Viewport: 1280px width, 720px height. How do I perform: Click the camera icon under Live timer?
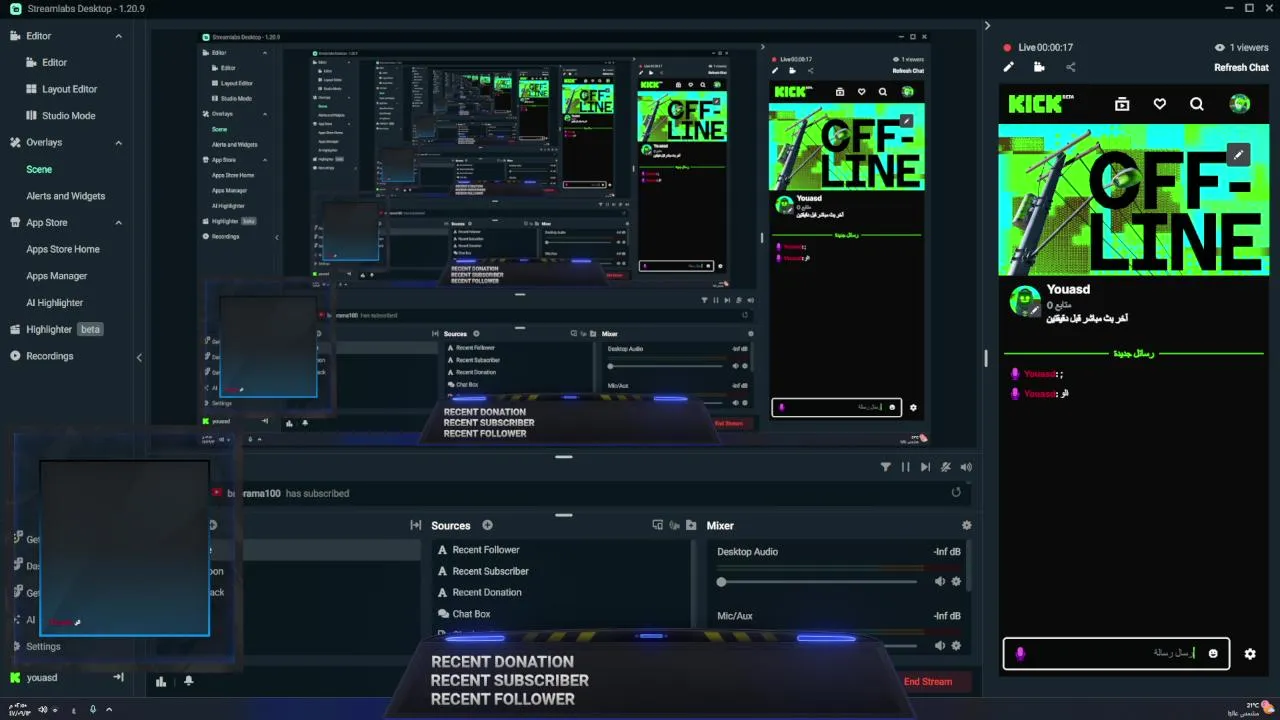(x=1039, y=67)
